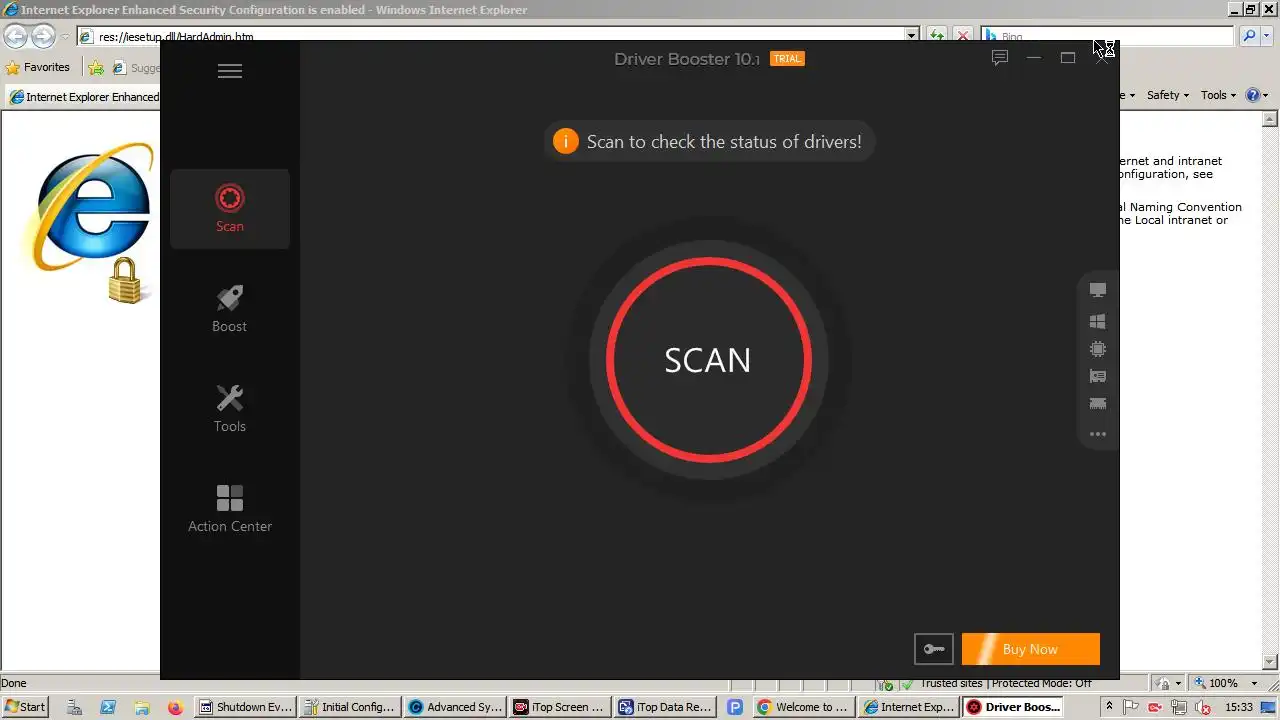Show graphics card info icon
The width and height of the screenshot is (1280, 720).
coord(1098,377)
